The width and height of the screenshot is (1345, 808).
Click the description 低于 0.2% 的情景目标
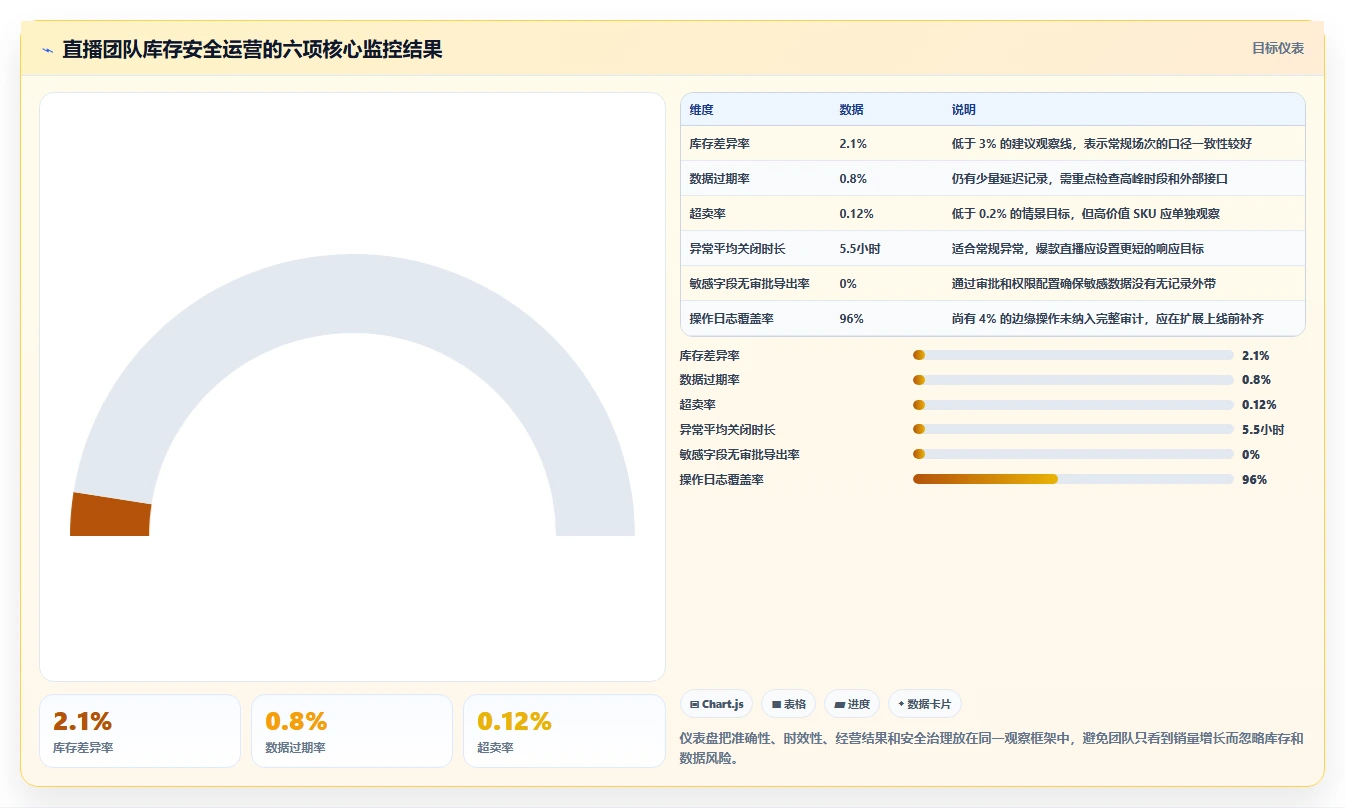pos(1086,214)
